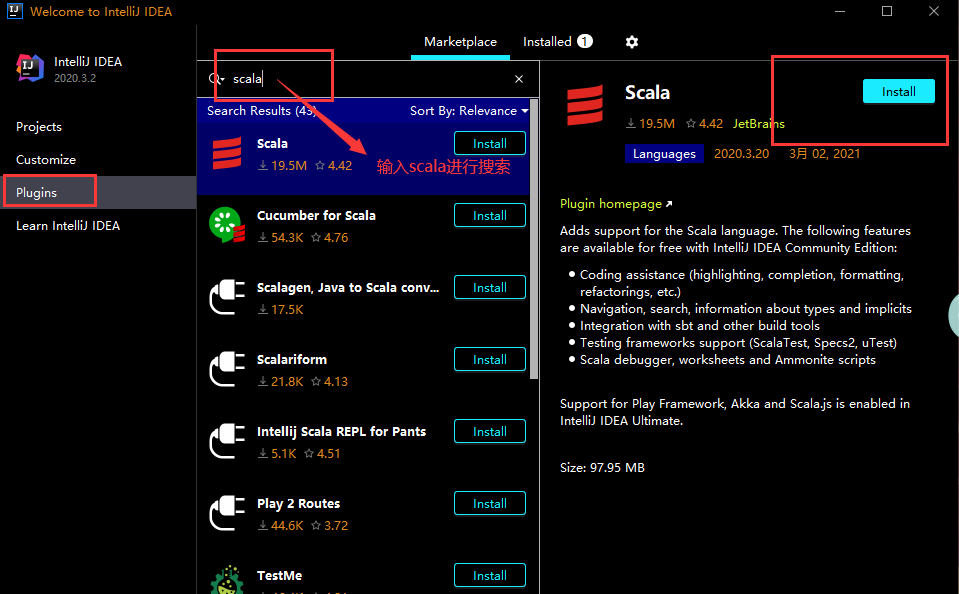Clear the search field with the X icon
Viewport: 959px width, 594px height.
pyautogui.click(x=519, y=79)
